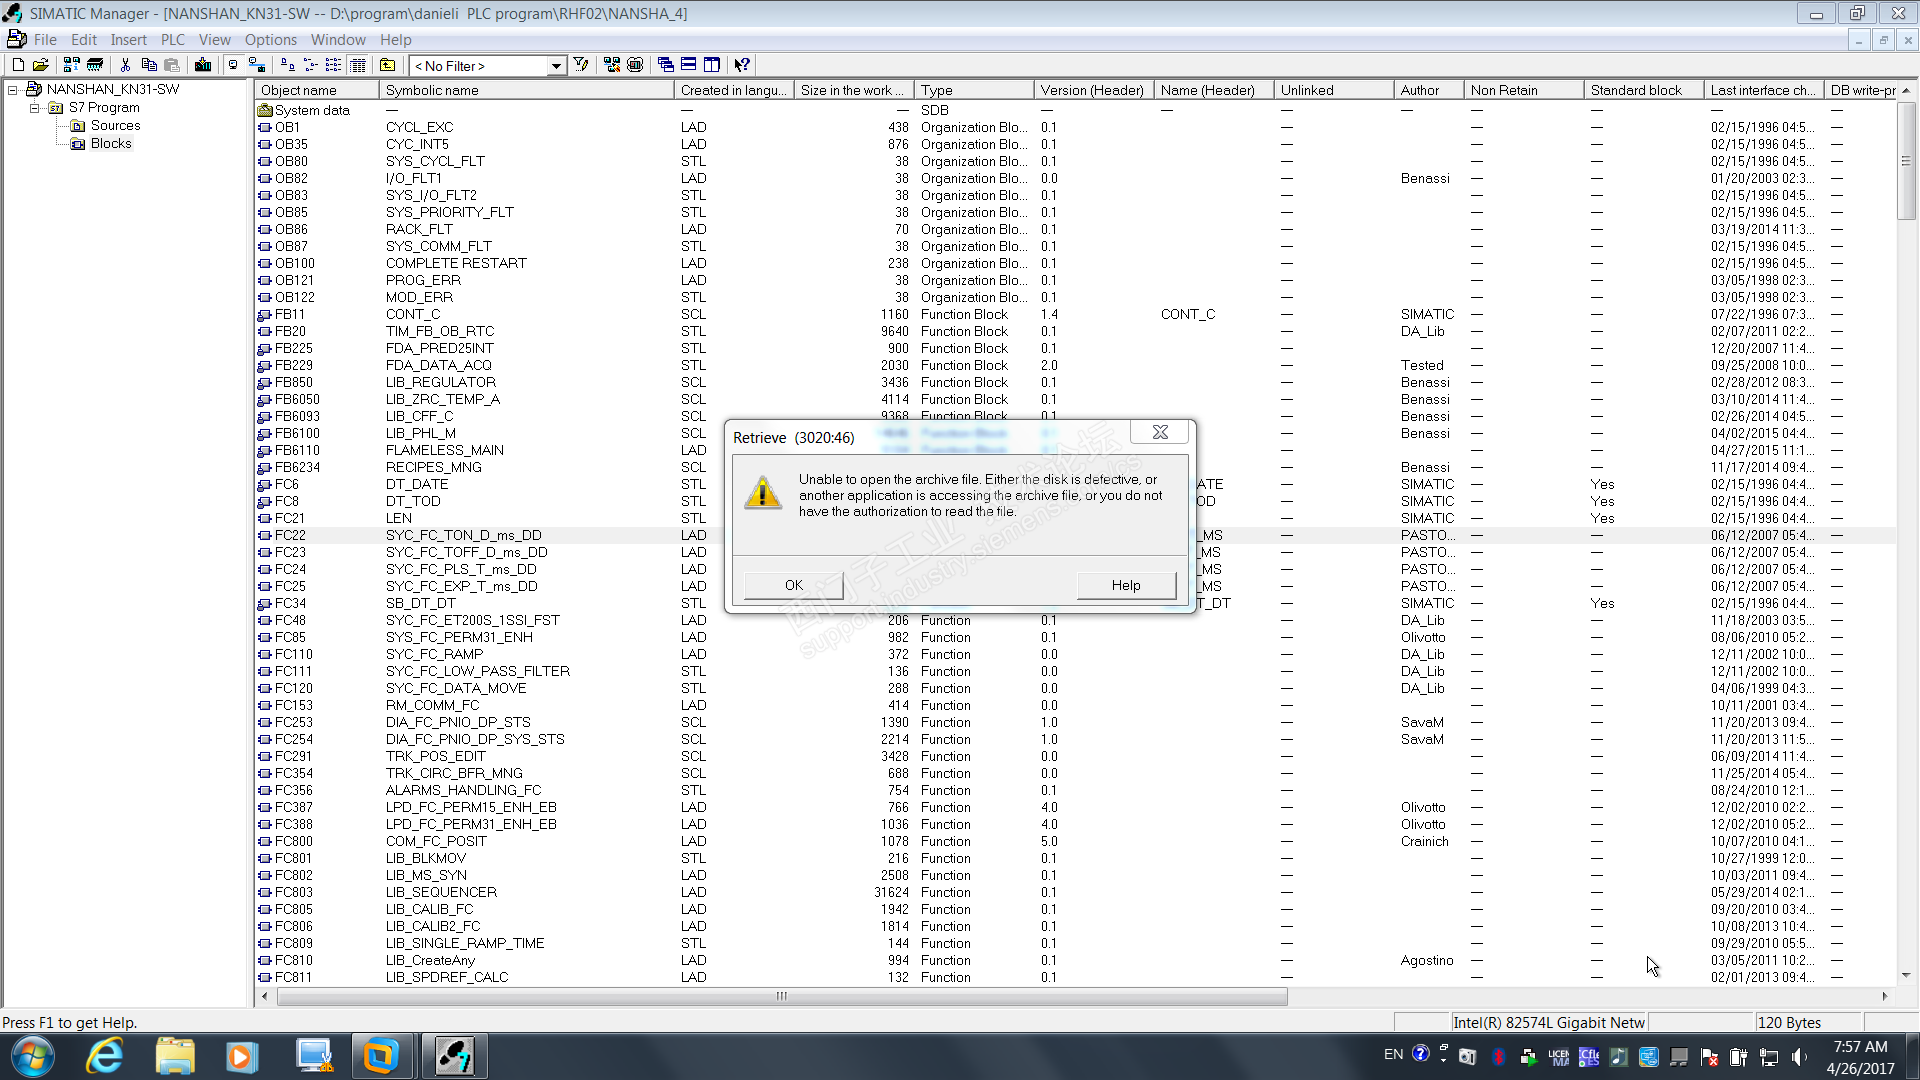Toggle the Online view toolbar button

pos(257,65)
